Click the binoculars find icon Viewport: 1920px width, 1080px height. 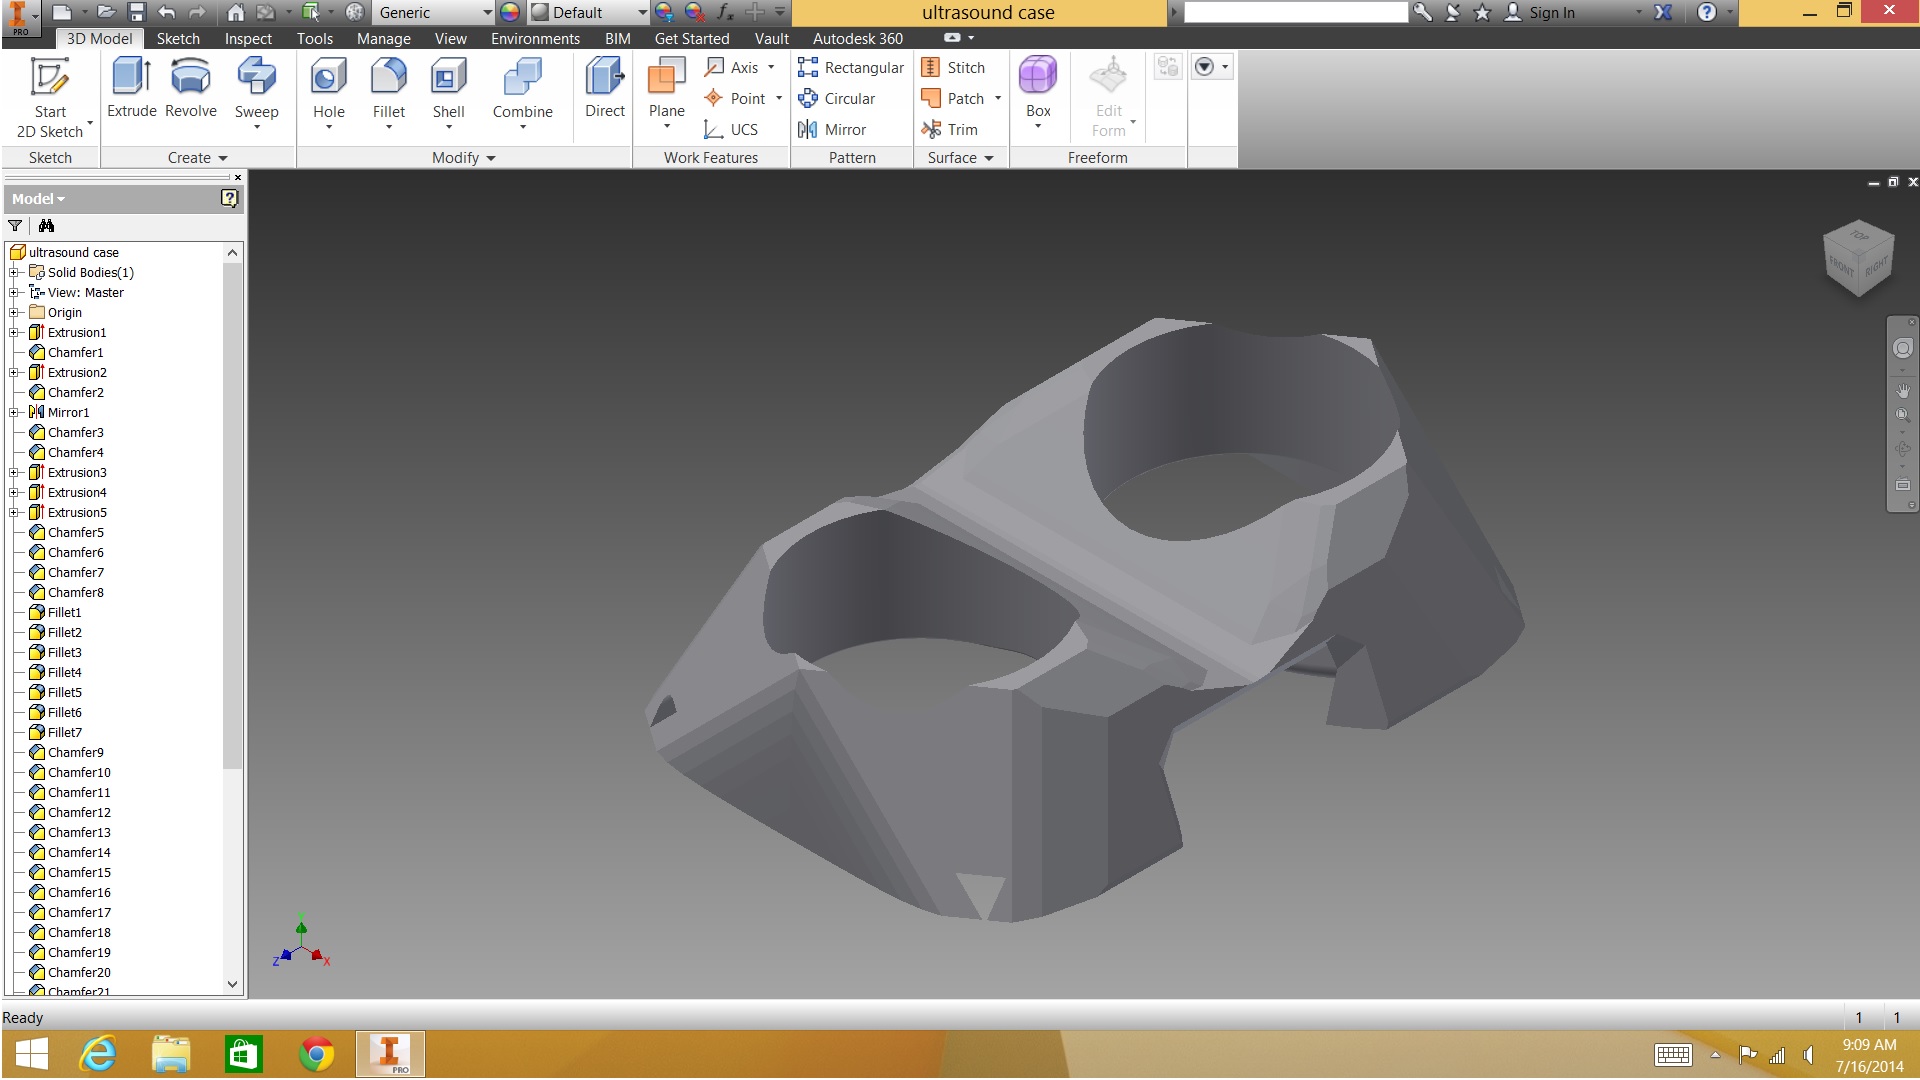point(46,226)
